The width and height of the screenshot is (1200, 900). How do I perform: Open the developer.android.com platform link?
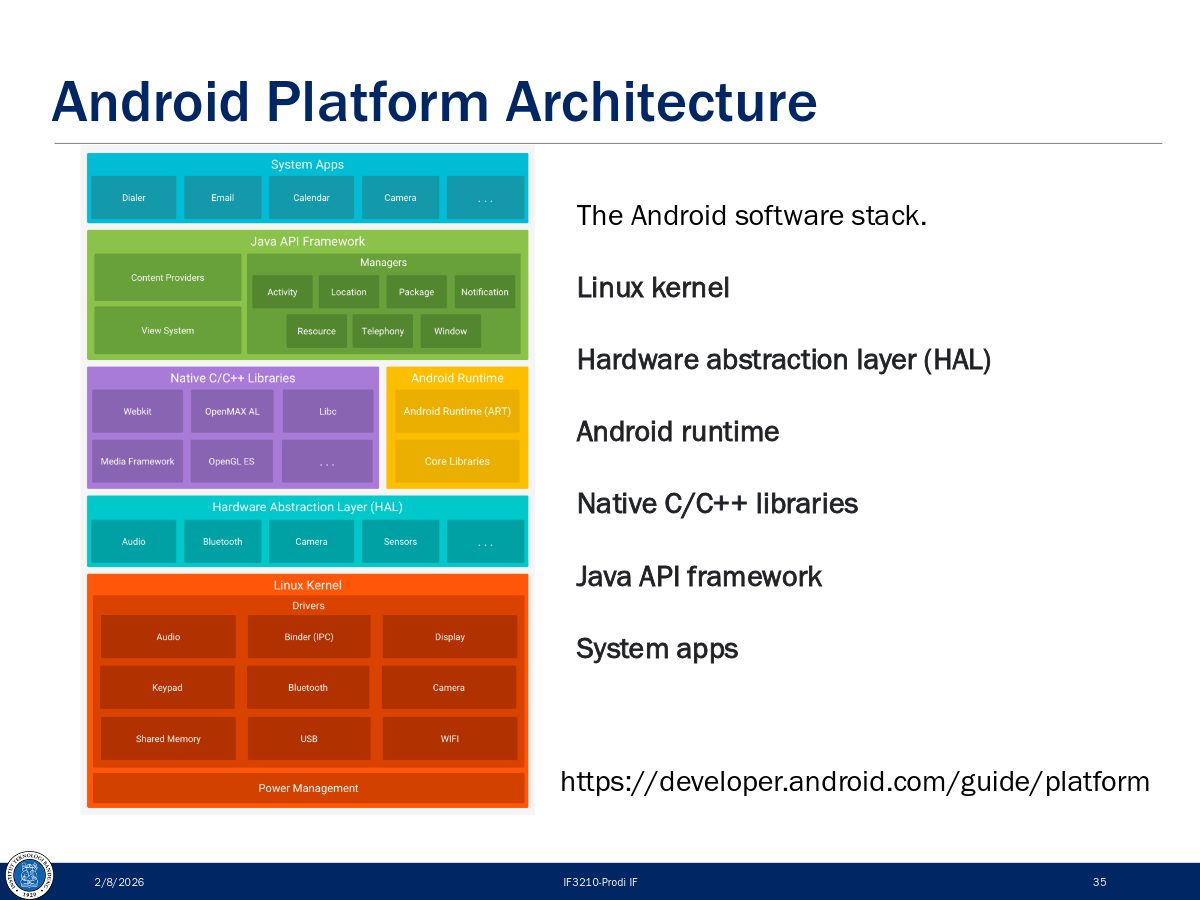855,782
